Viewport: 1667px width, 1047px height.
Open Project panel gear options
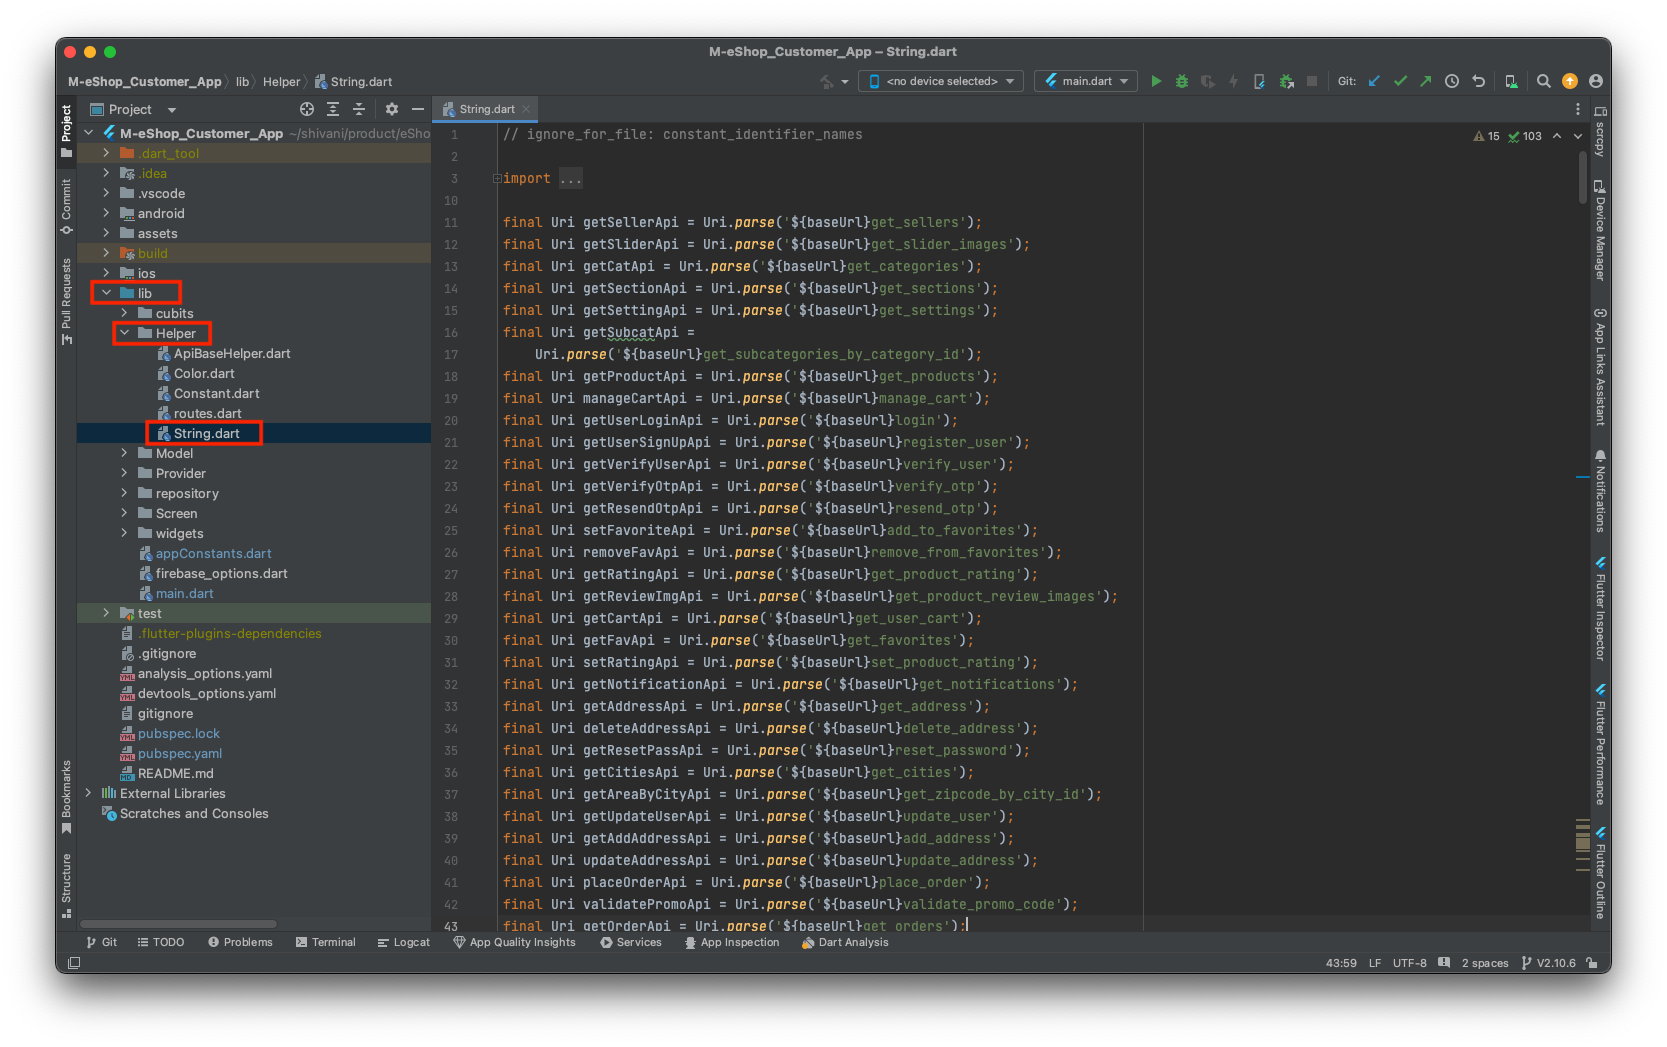point(392,109)
